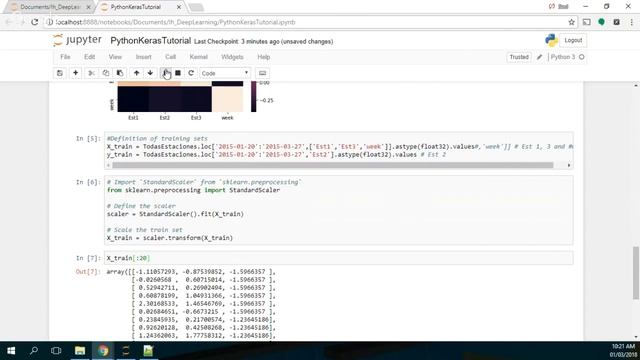
Task: Close the PythonKerasTutorial browser tab
Action: (179, 7)
